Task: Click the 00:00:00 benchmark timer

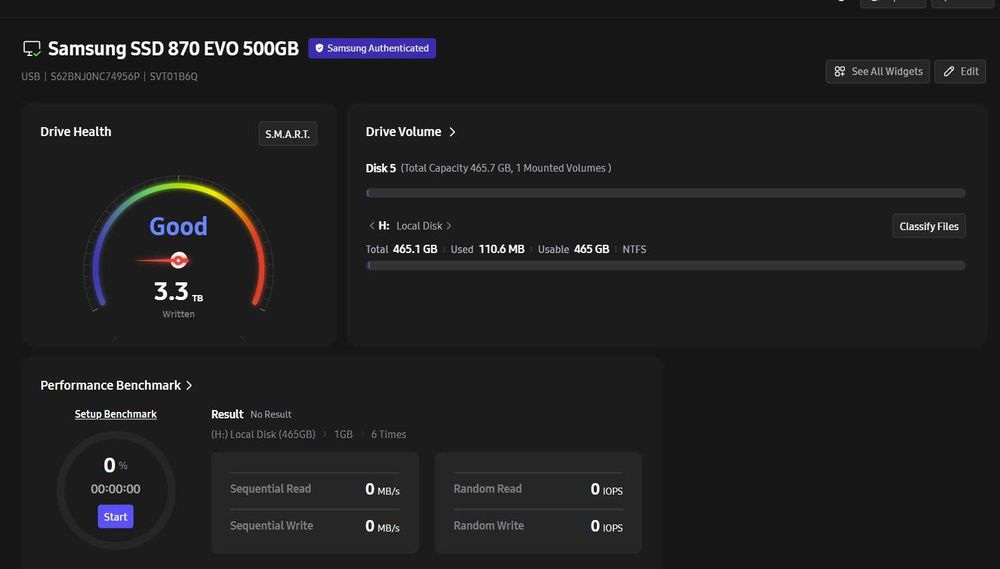Action: (x=115, y=489)
